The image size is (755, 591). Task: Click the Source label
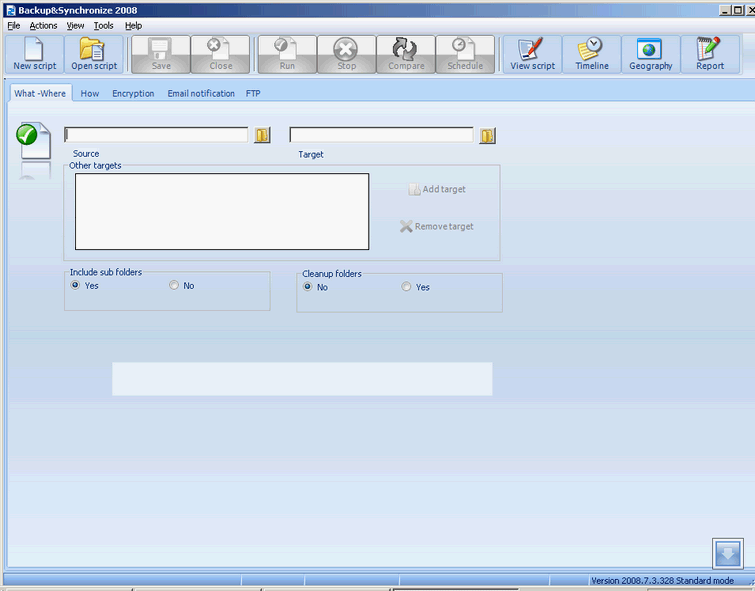[x=86, y=154]
